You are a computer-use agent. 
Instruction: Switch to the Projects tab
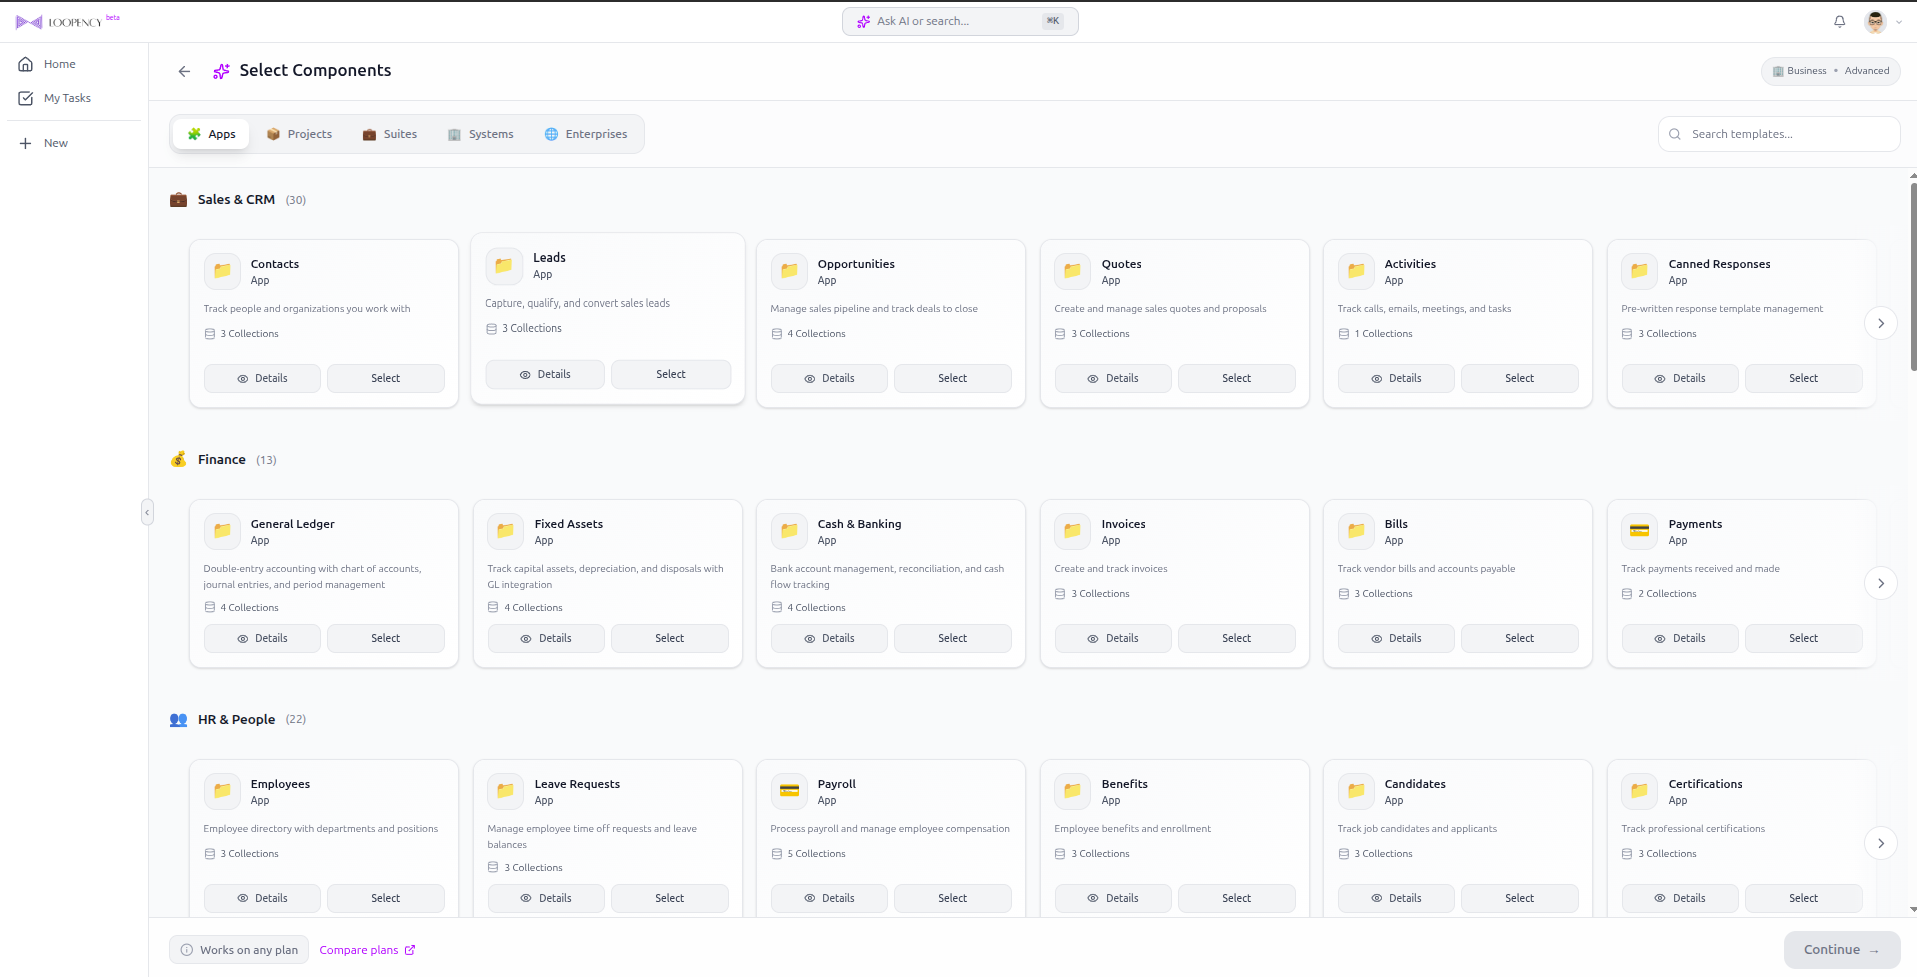(x=299, y=133)
